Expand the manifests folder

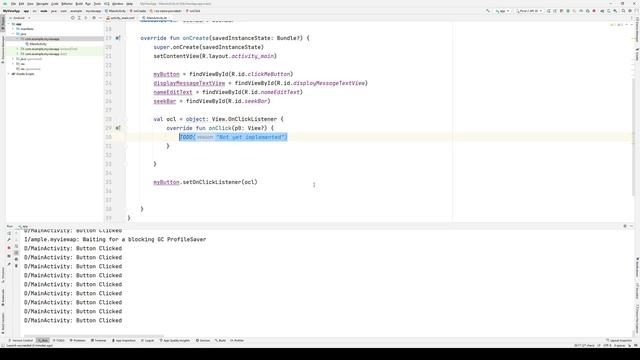[x=13, y=29]
